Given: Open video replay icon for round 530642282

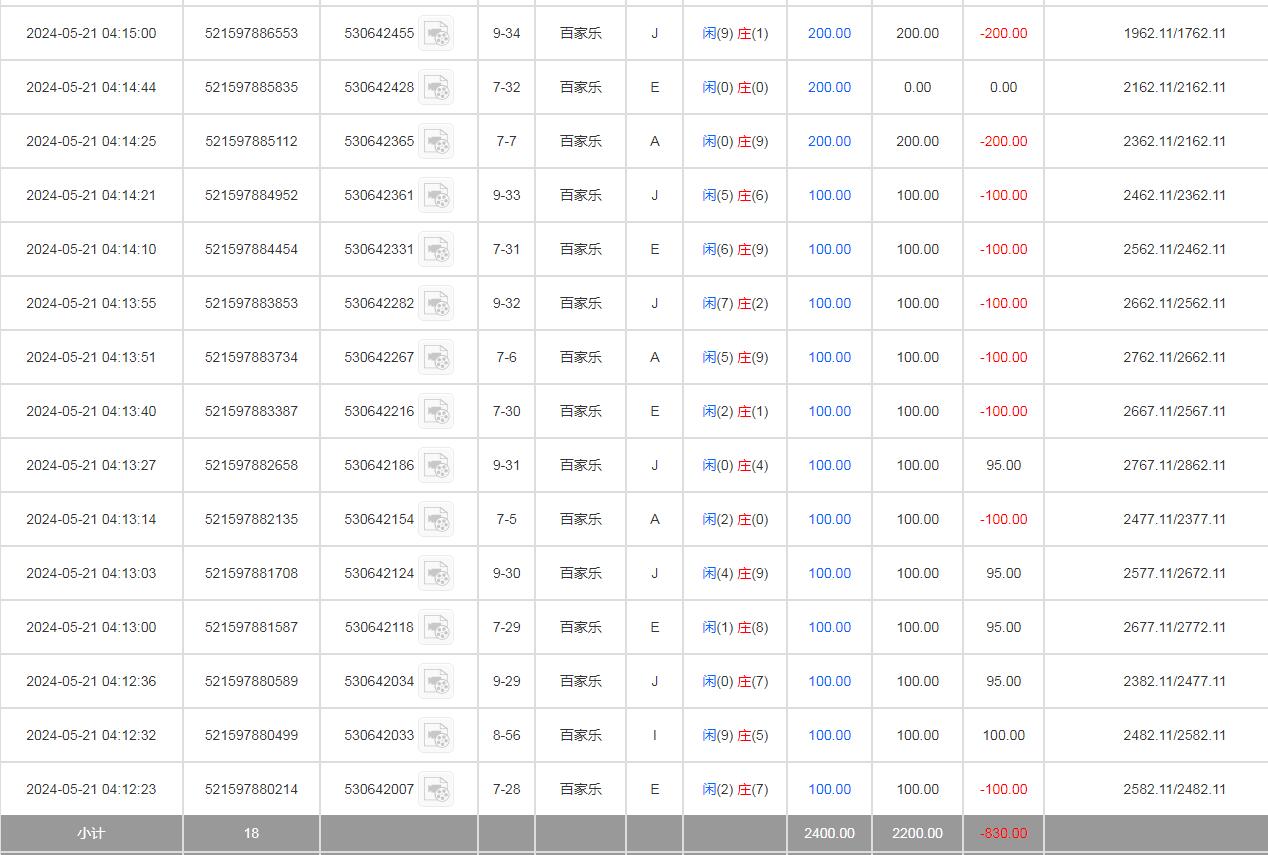Looking at the screenshot, I should [x=436, y=303].
